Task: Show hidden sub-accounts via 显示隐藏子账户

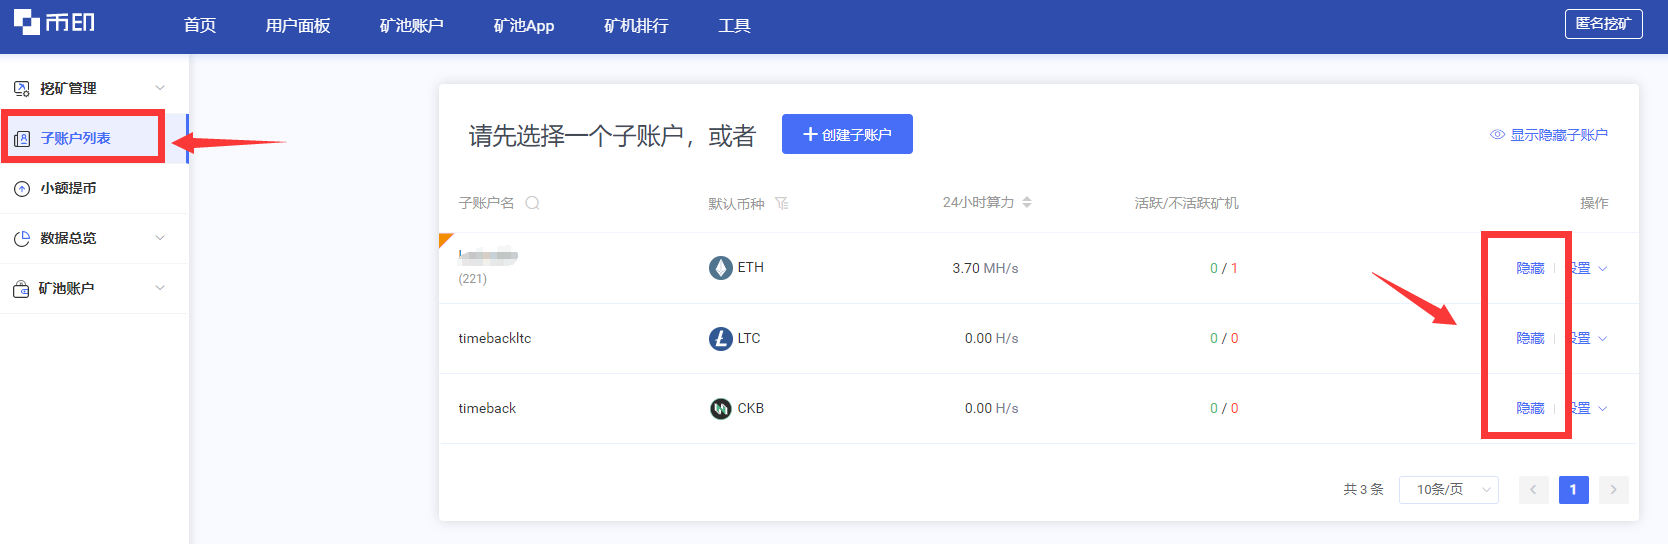Action: click(x=1549, y=135)
